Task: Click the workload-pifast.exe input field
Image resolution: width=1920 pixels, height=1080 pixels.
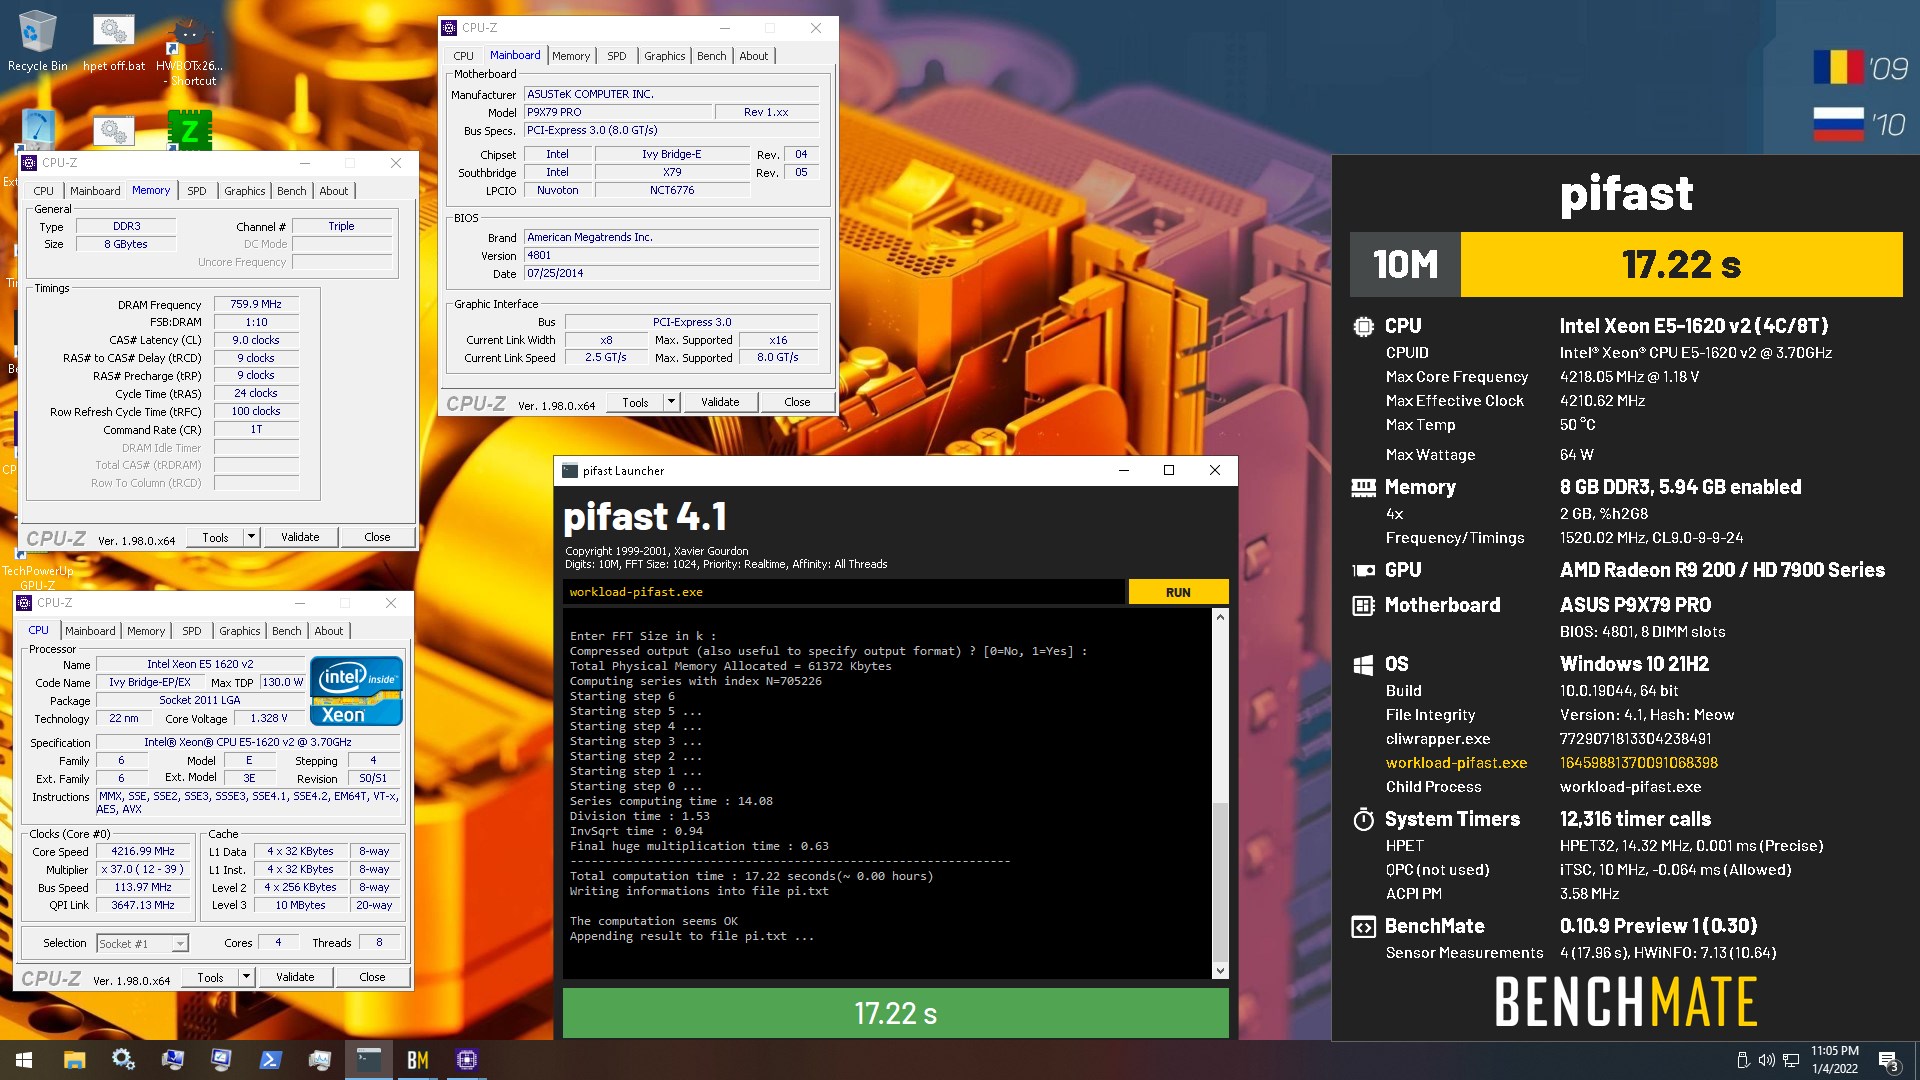Action: [843, 592]
